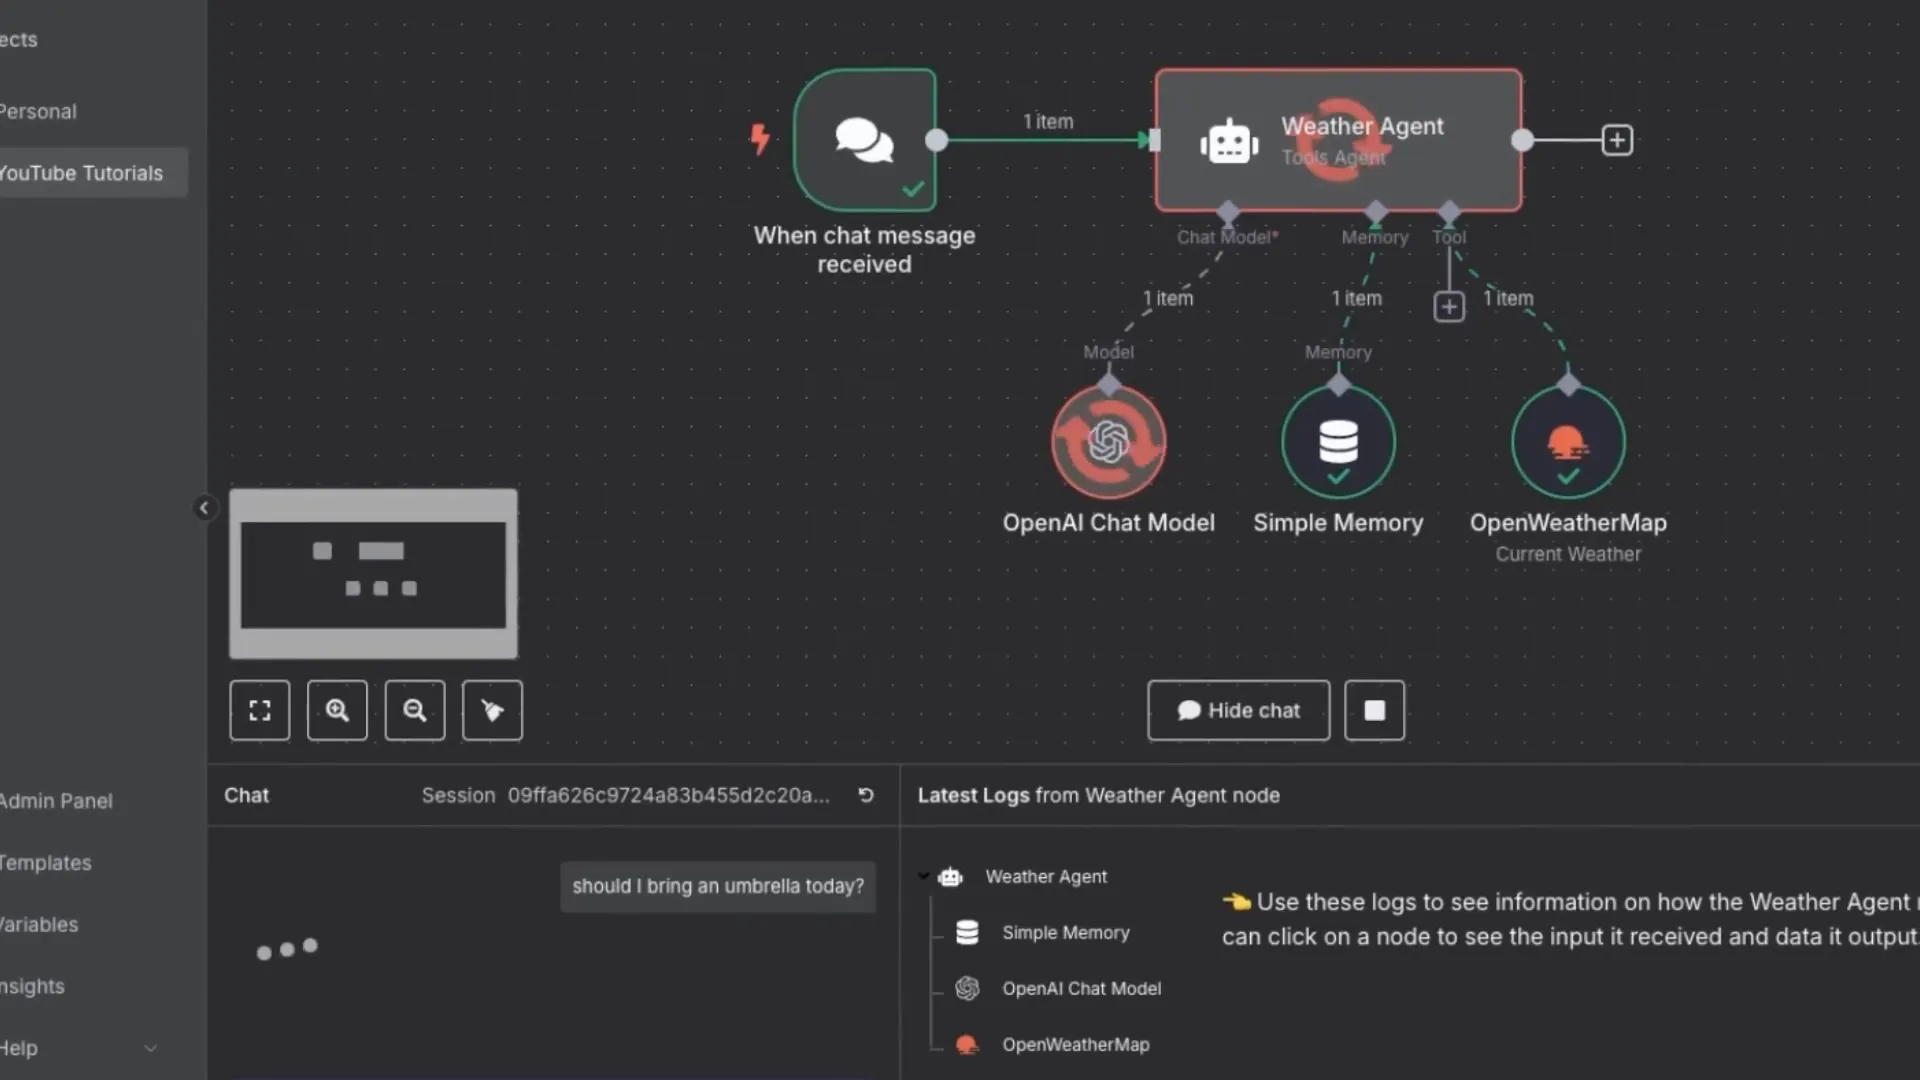Hide the chat panel
The height and width of the screenshot is (1080, 1920).
pyautogui.click(x=1238, y=710)
